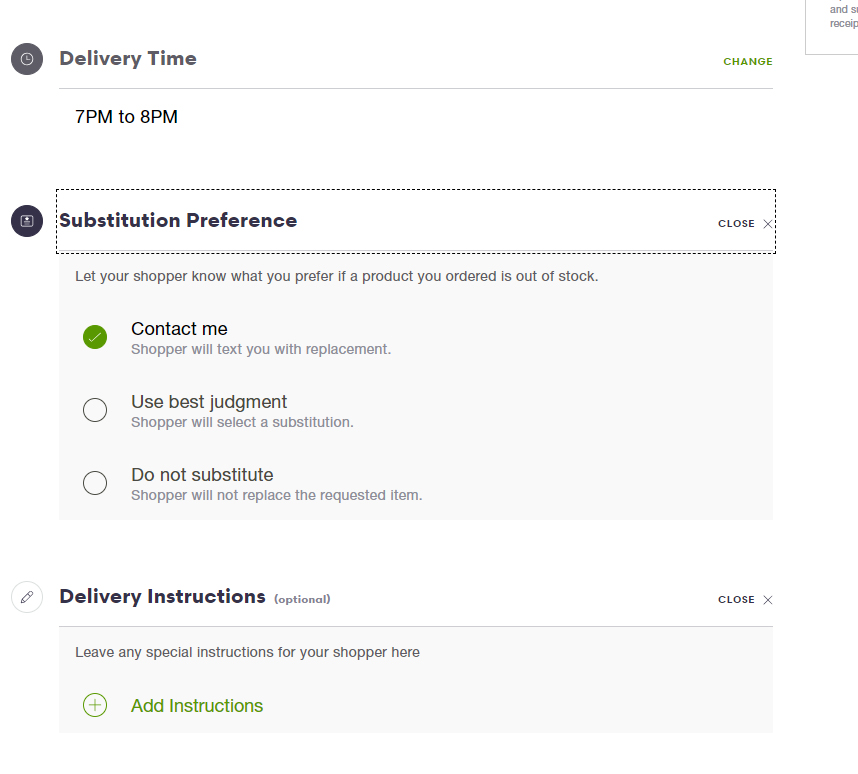858x774 pixels.
Task: Click the clock icon beside Delivery Time
Action: (27, 59)
